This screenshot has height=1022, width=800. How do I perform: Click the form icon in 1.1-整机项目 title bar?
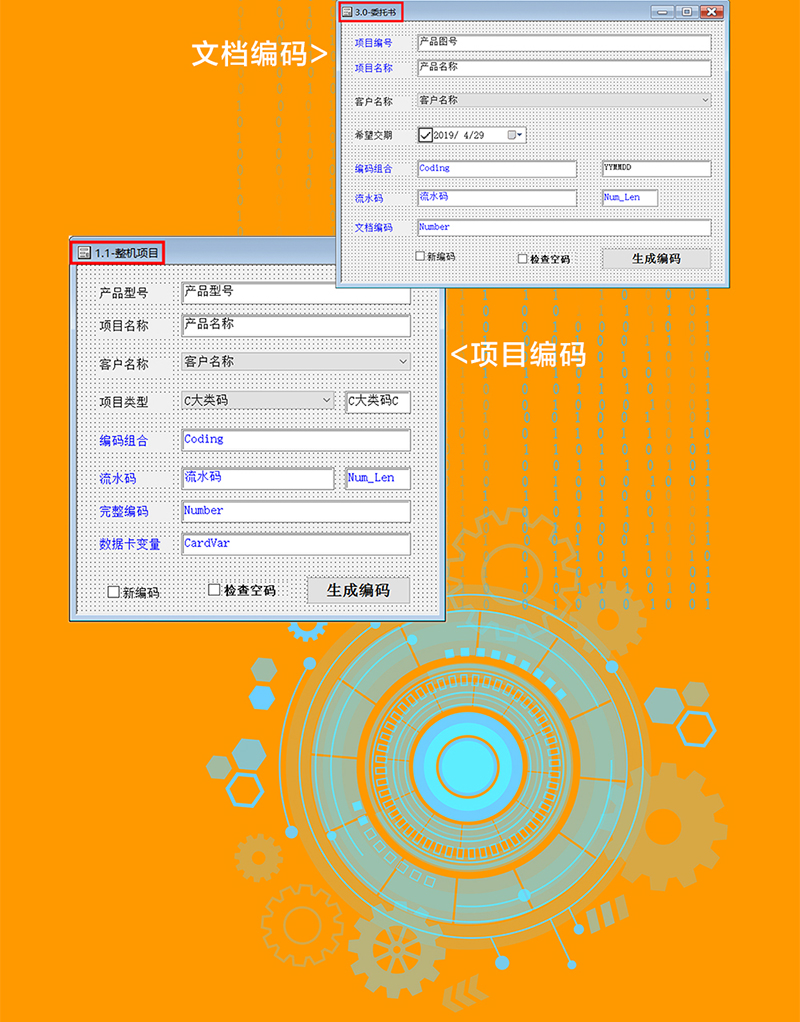click(84, 253)
